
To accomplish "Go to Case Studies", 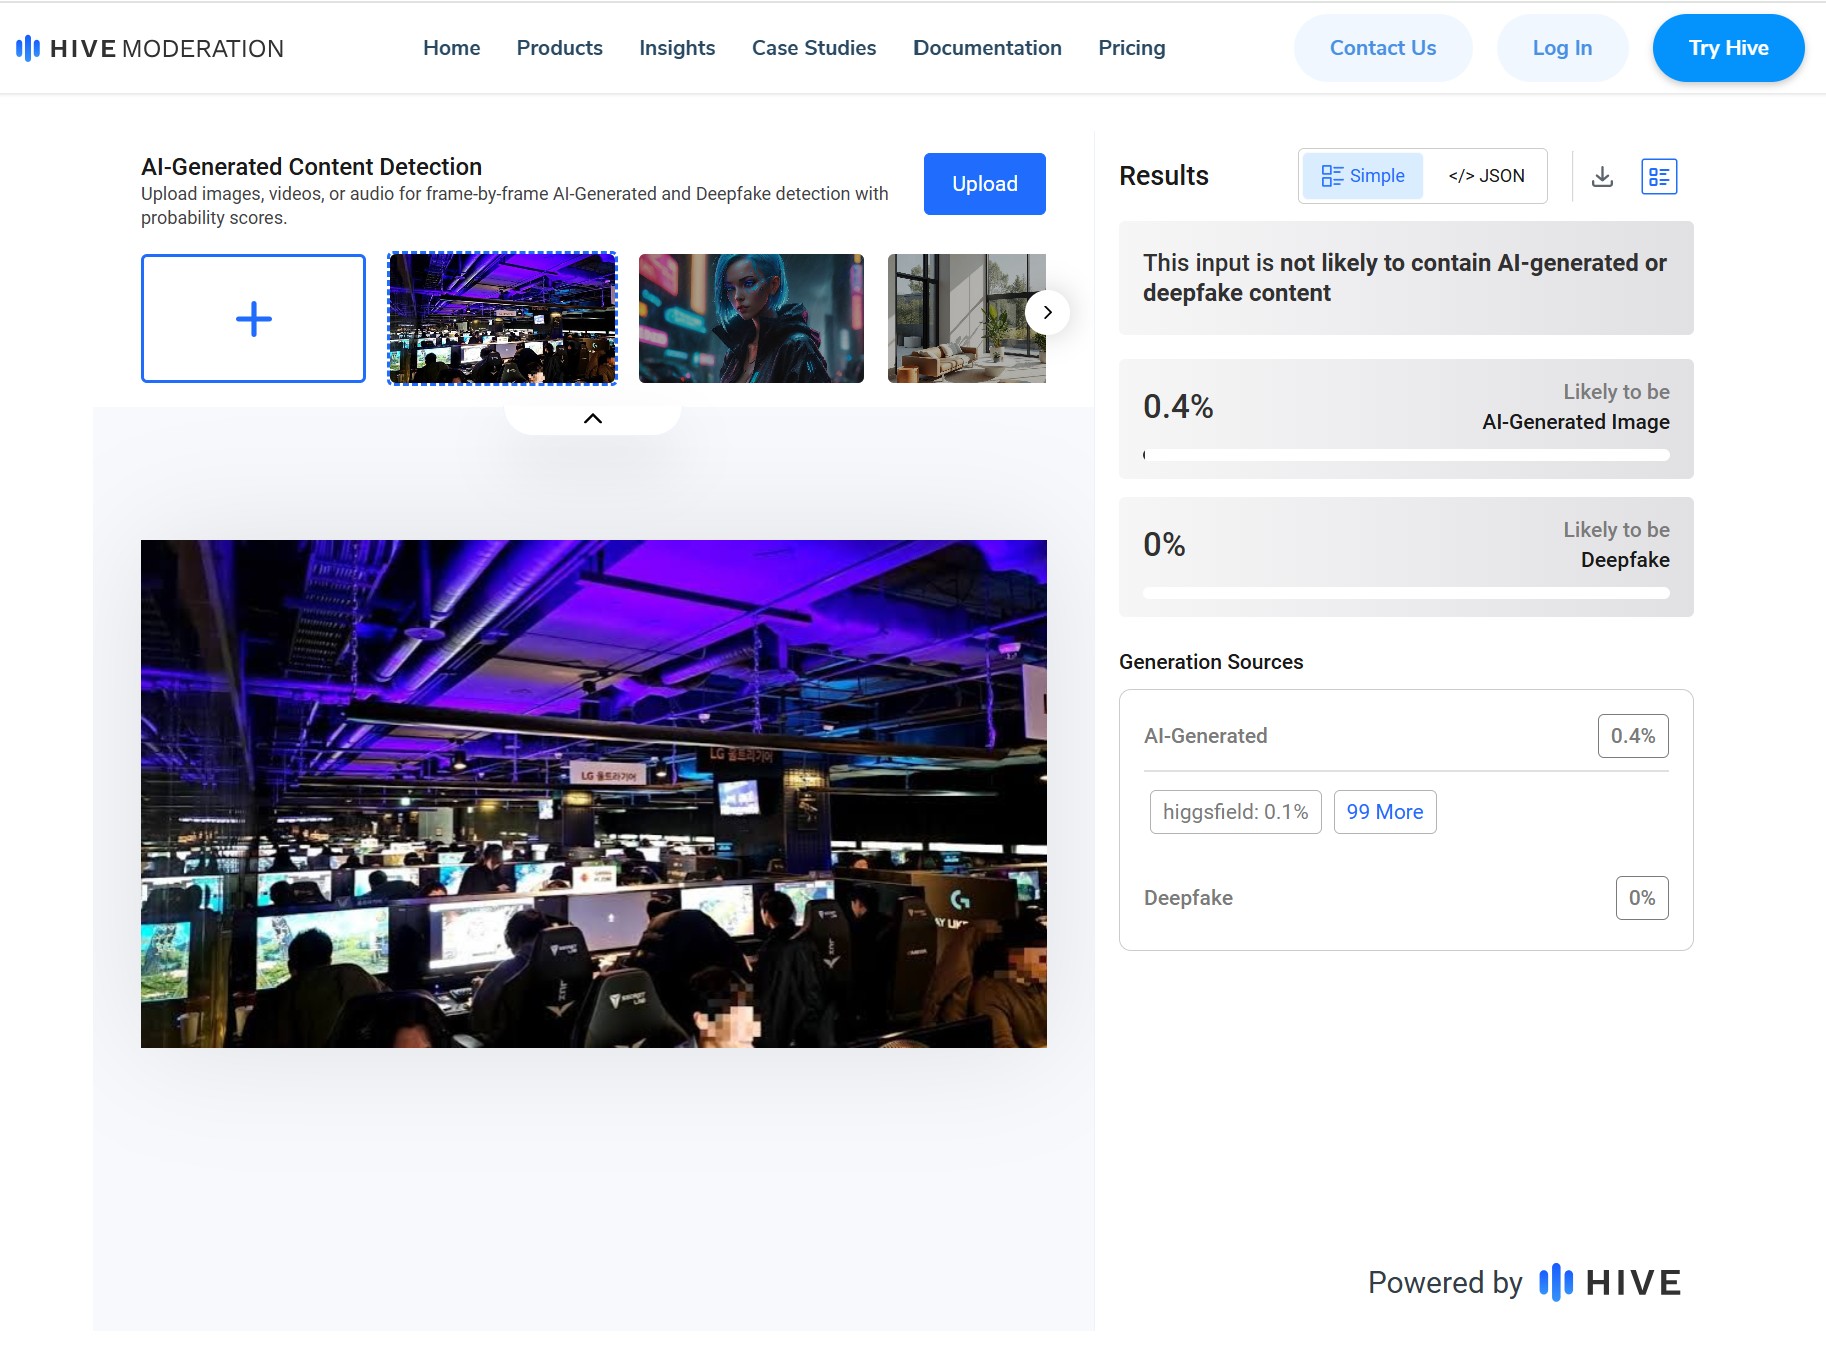I will 814,48.
